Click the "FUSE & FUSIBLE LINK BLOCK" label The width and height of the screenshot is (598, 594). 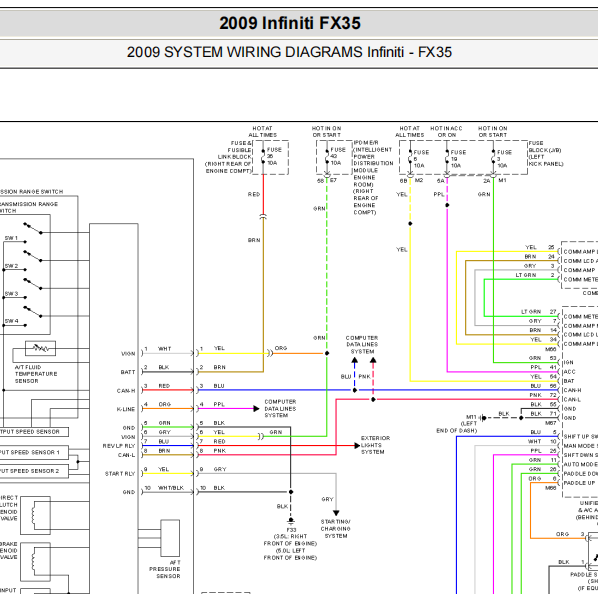(x=228, y=157)
